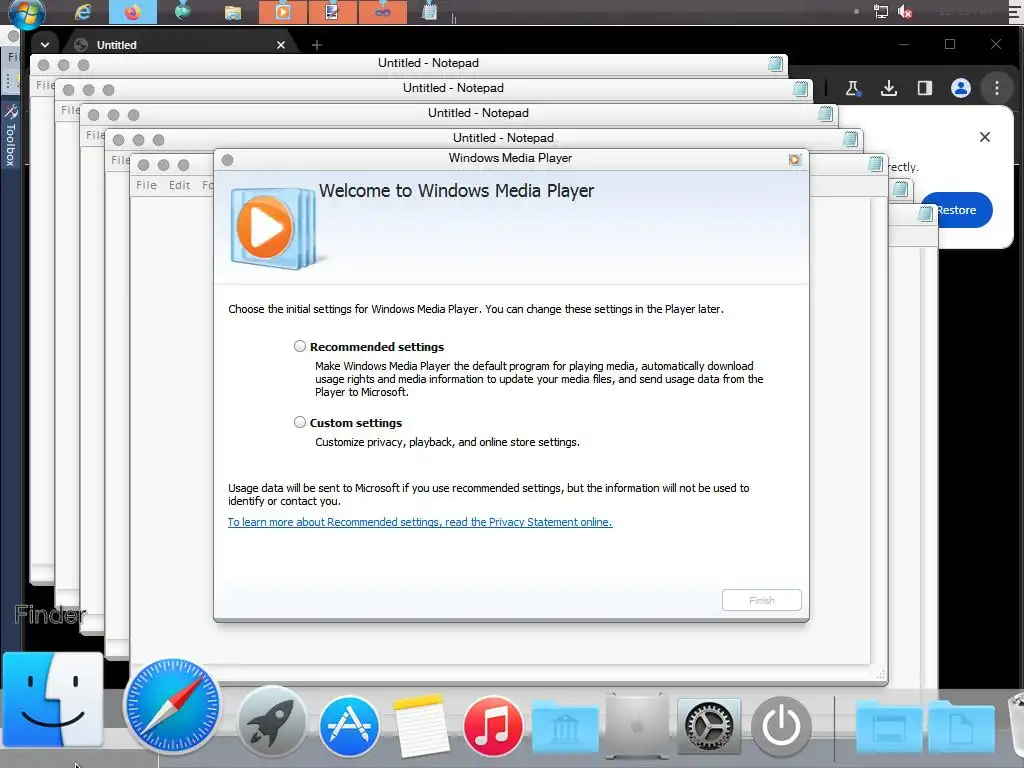Image resolution: width=1024 pixels, height=768 pixels.
Task: Open Edit menu in front Notepad window
Action: [180, 185]
